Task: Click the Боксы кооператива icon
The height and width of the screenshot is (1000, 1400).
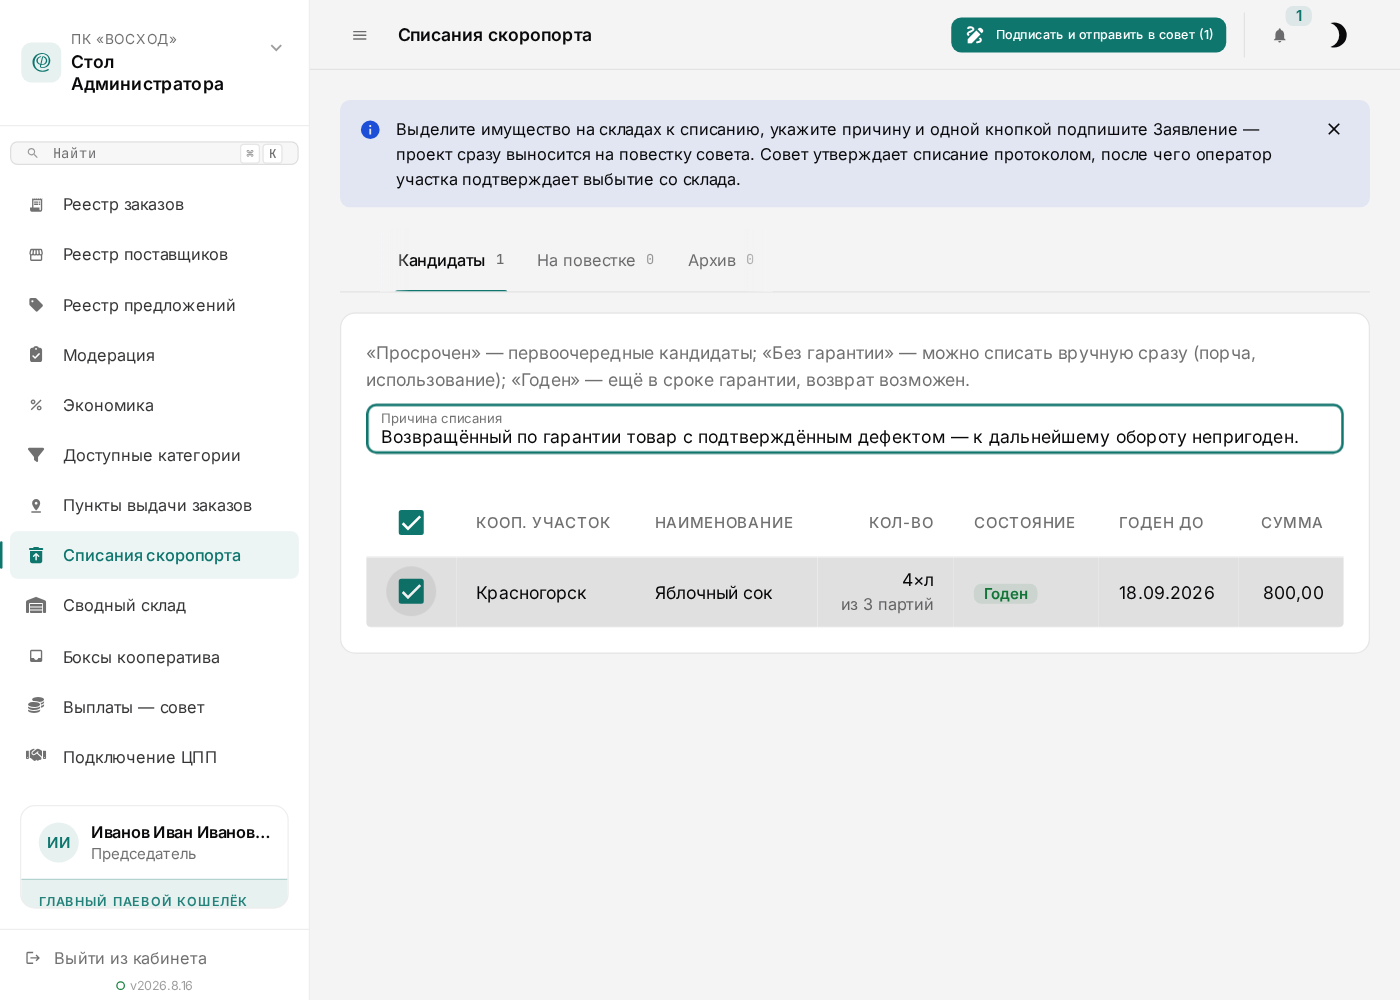Action: pos(36,657)
